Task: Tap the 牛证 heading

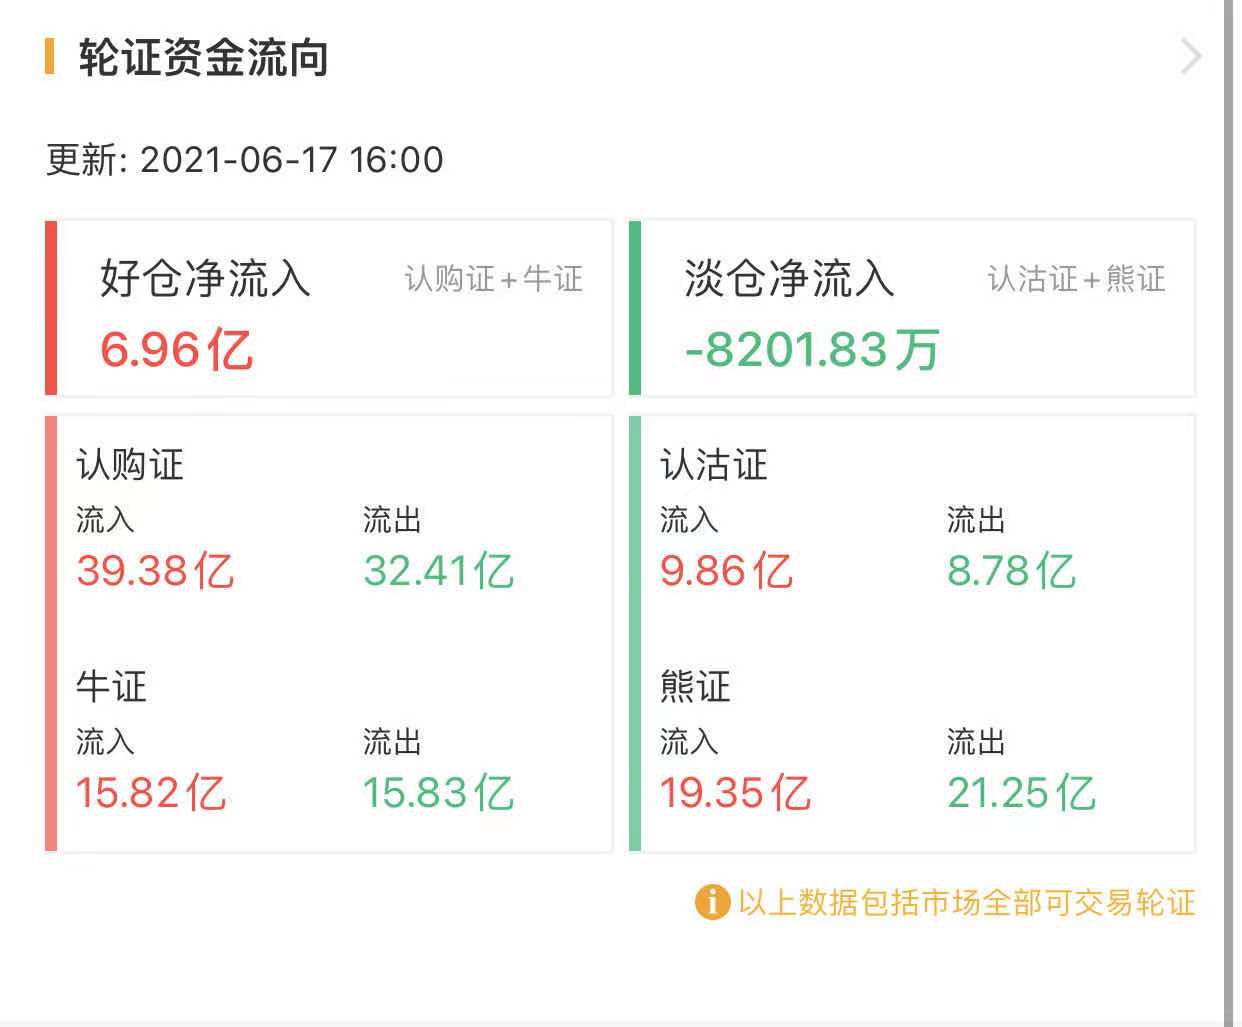Action: pos(112,687)
